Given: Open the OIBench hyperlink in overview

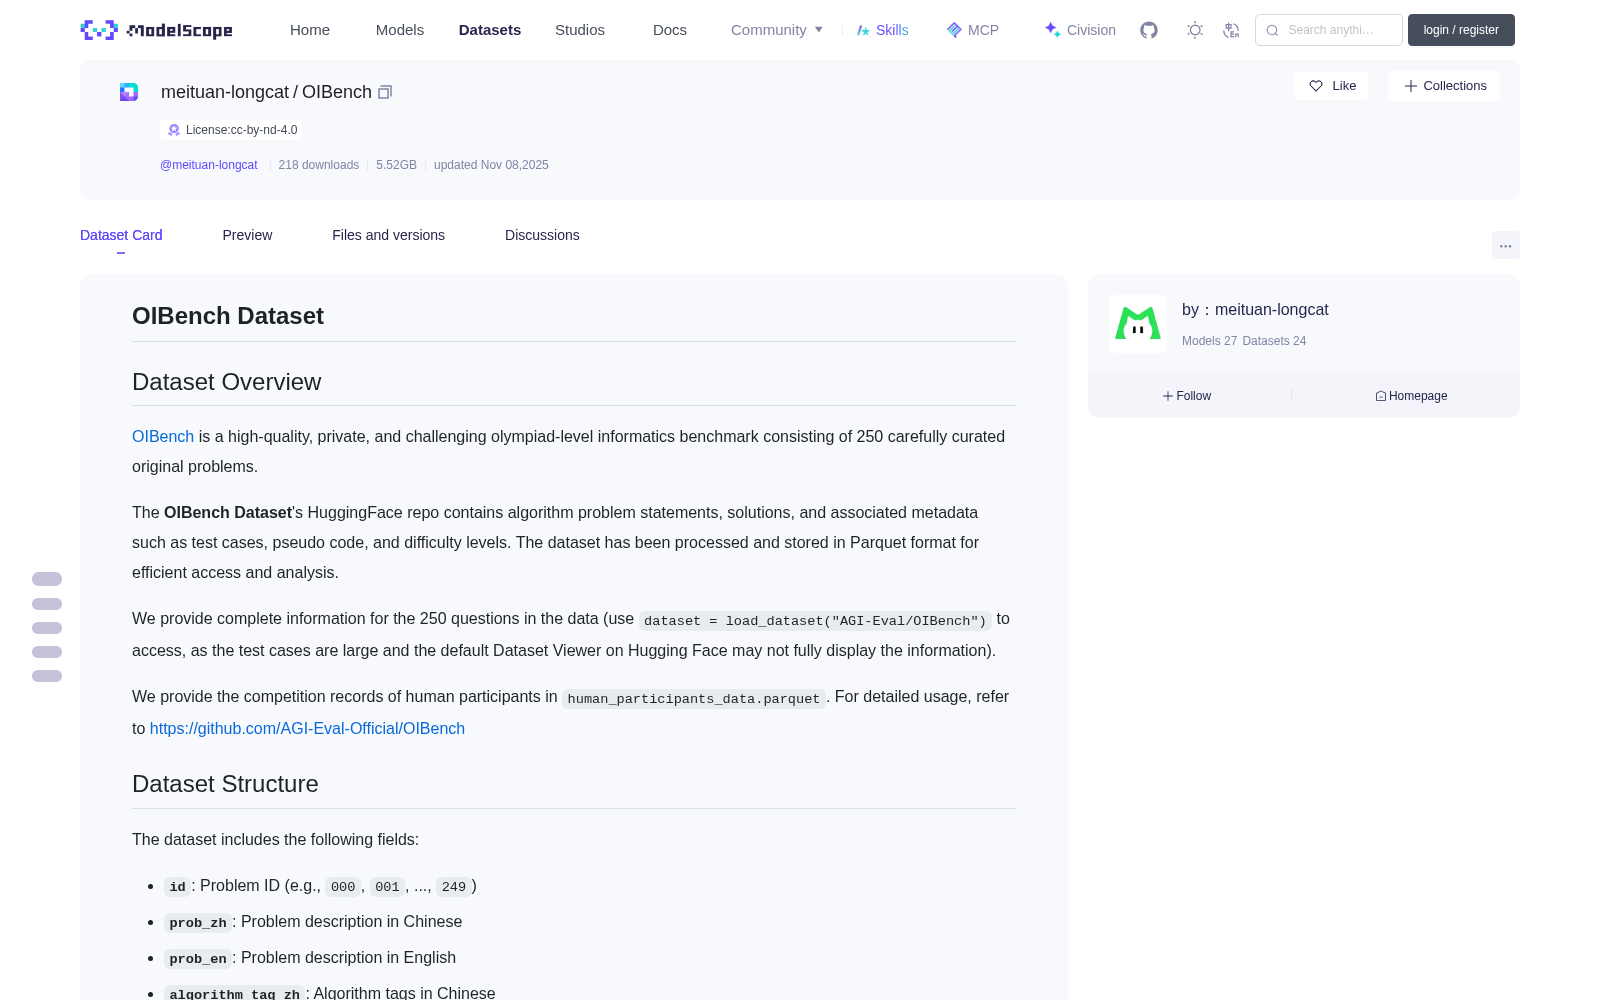Looking at the screenshot, I should coord(163,437).
